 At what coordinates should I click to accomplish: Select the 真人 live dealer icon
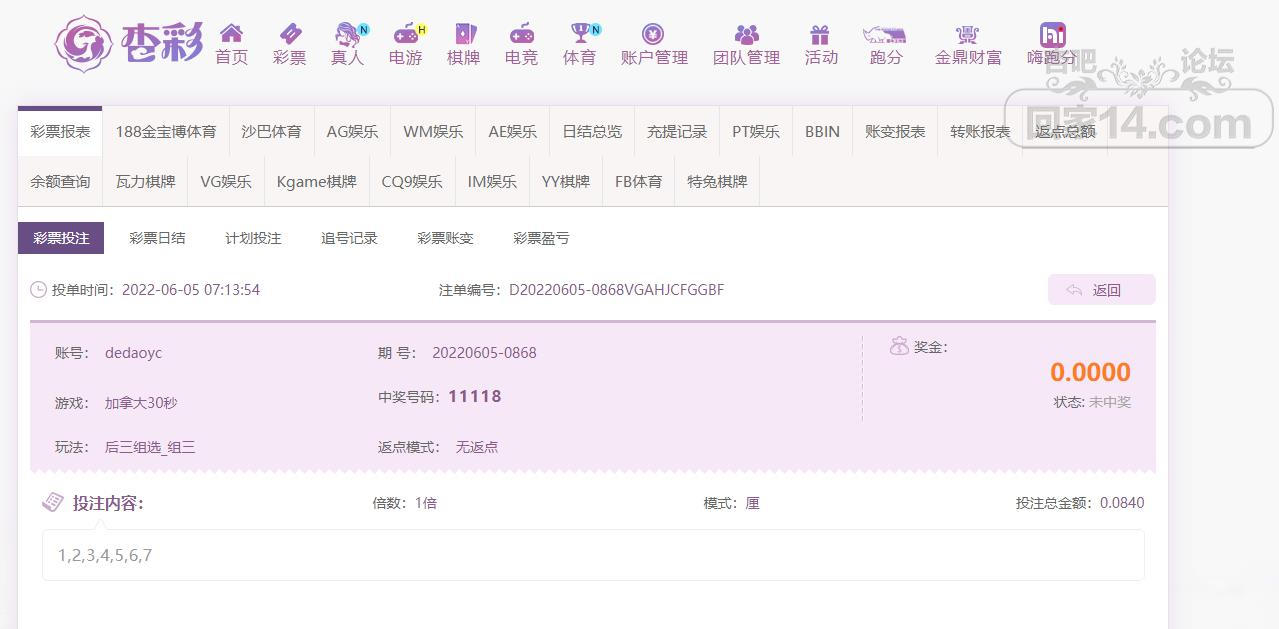click(x=347, y=34)
